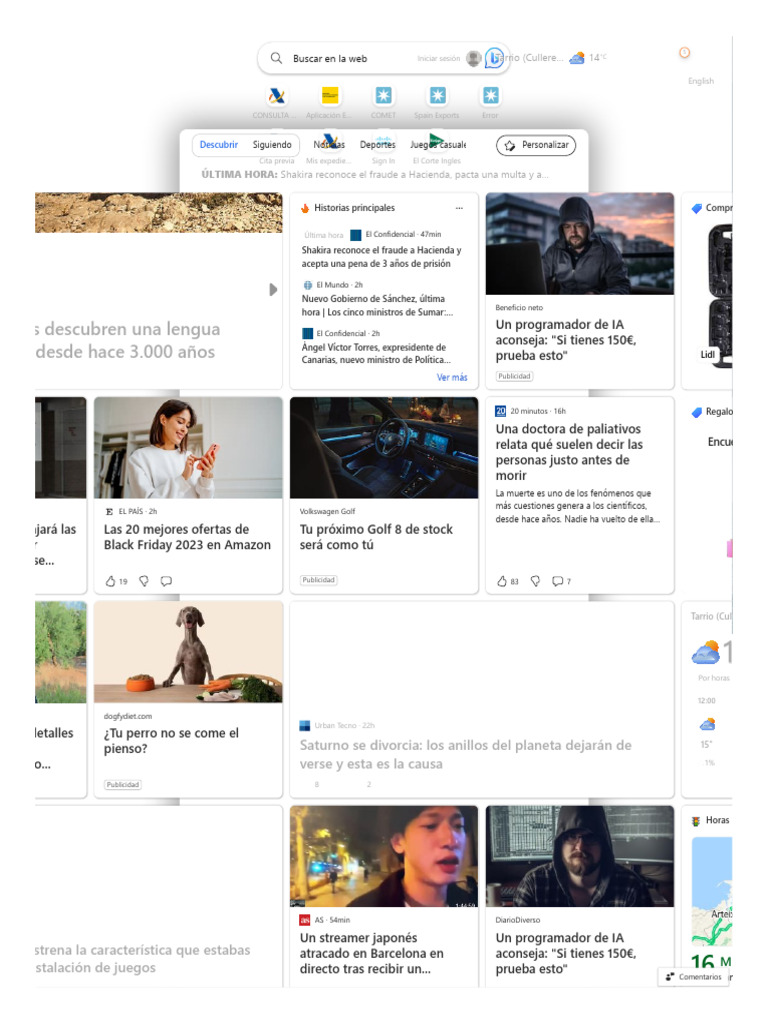Image resolution: width=768 pixels, height=1024 pixels.
Task: Open DiarioDiverso programador de IA headline
Action: click(566, 954)
